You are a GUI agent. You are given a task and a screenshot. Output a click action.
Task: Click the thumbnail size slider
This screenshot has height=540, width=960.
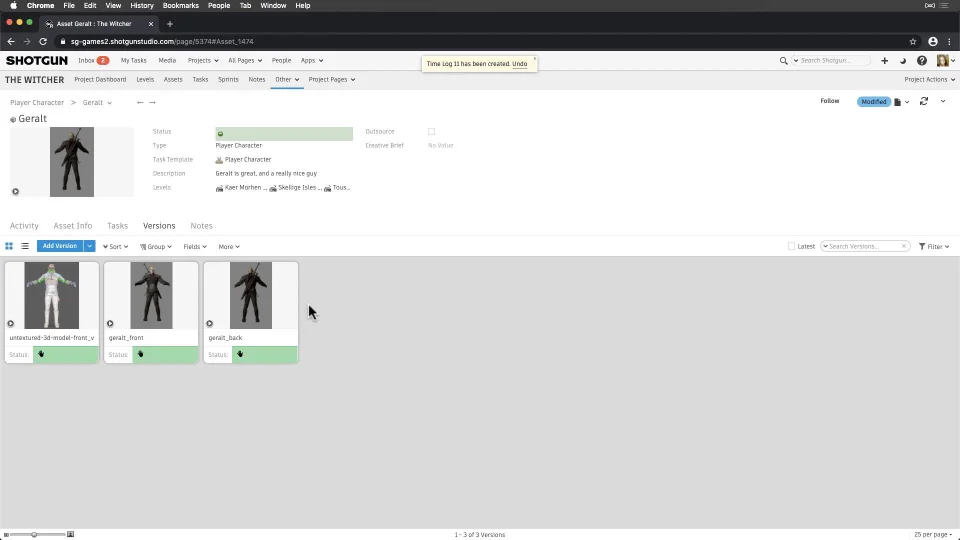coord(34,534)
